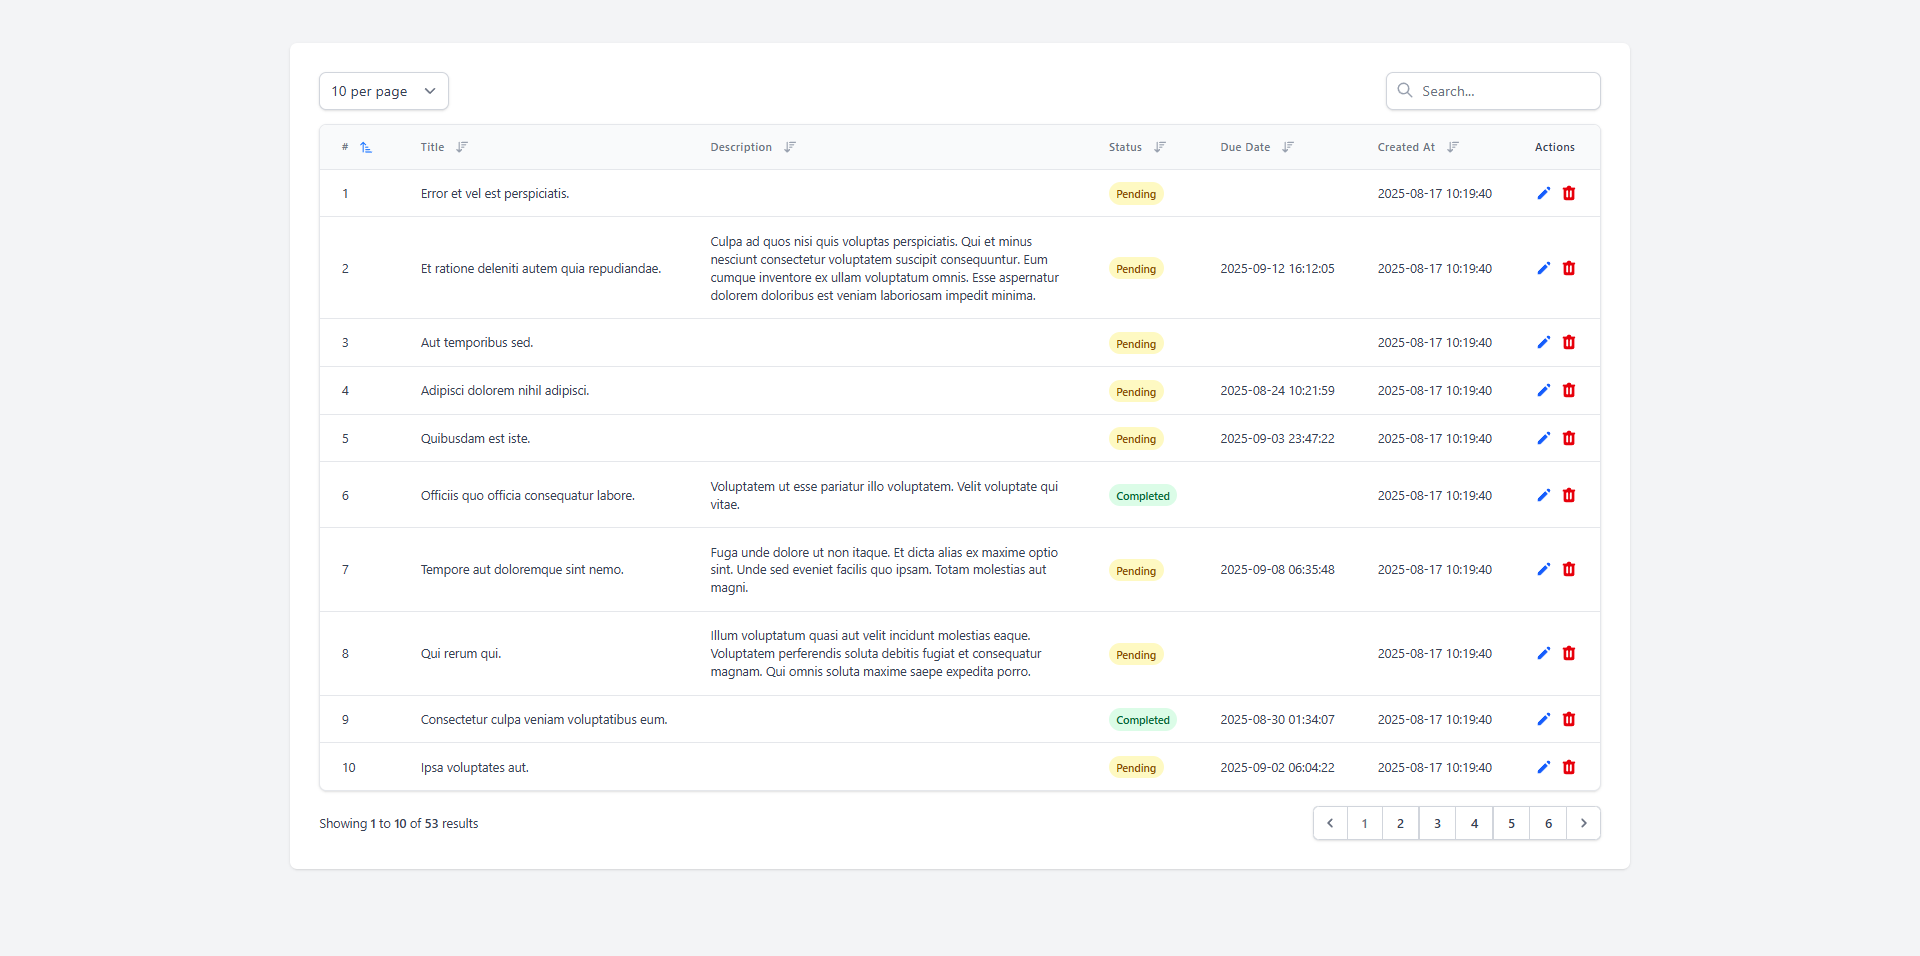Sort by the # column sort icon
The width and height of the screenshot is (1920, 956).
click(x=366, y=147)
